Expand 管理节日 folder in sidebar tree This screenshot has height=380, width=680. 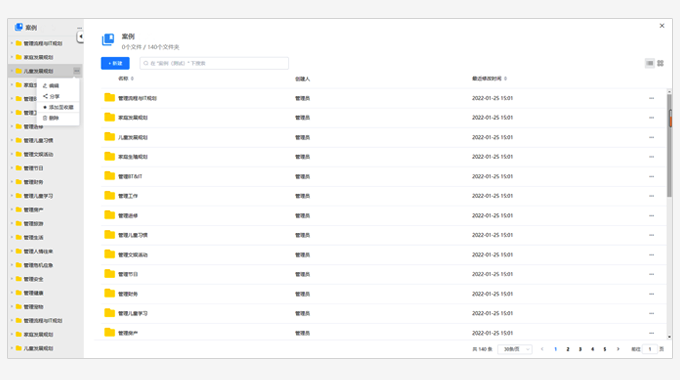click(x=12, y=168)
